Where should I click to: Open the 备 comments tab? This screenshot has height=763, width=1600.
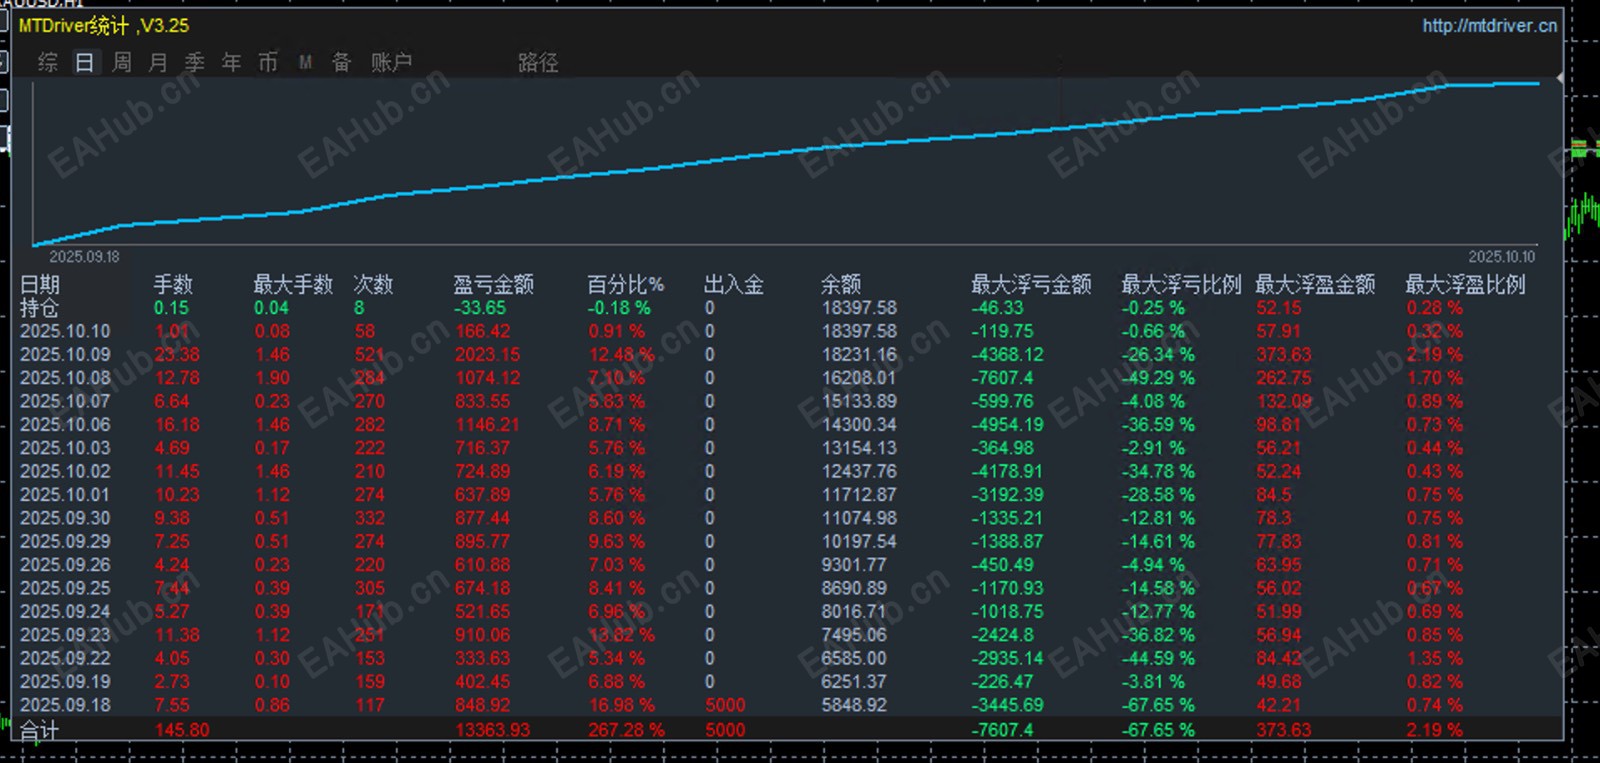342,63
